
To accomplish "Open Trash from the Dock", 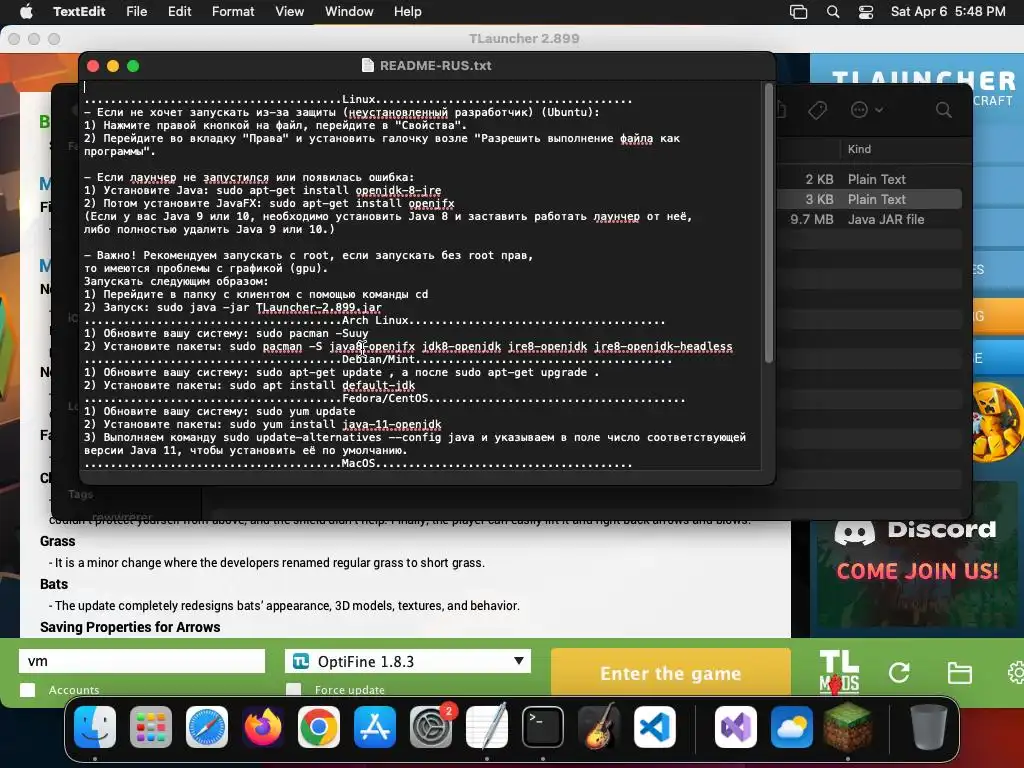I will [929, 727].
